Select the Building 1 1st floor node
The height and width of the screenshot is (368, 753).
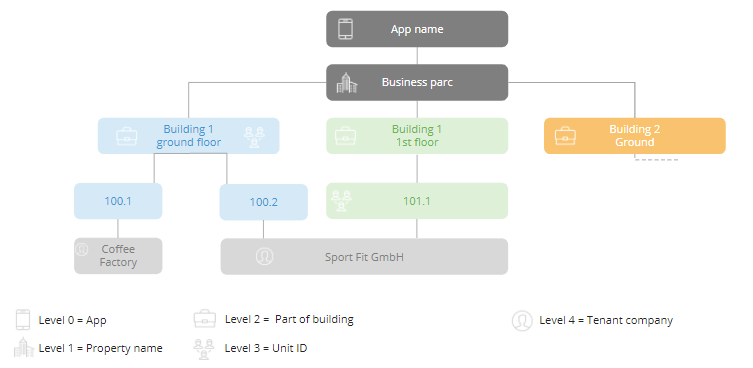tap(417, 136)
